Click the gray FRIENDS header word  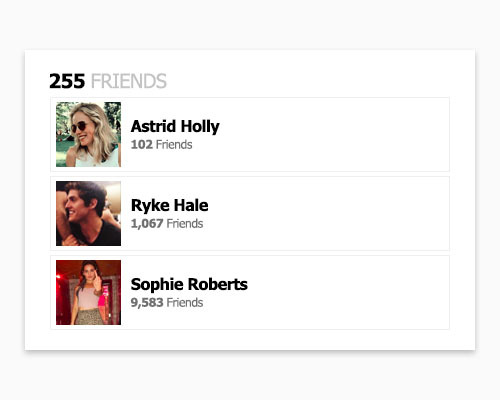coord(129,81)
